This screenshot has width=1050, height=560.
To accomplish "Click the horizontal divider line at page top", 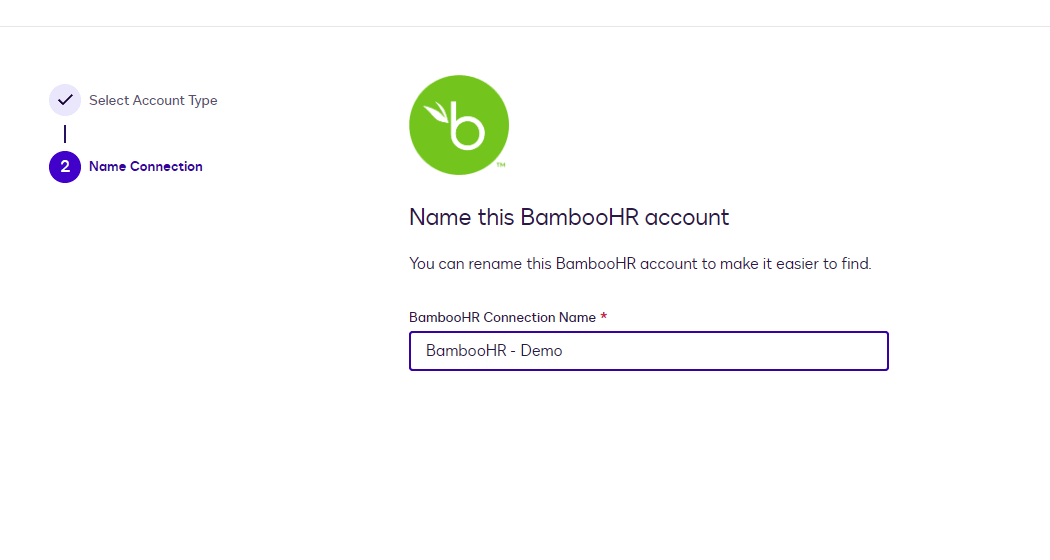I will [x=525, y=26].
